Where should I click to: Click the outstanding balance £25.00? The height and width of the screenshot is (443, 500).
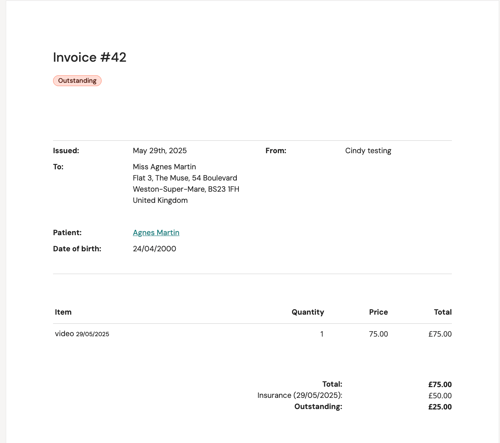pyautogui.click(x=440, y=407)
